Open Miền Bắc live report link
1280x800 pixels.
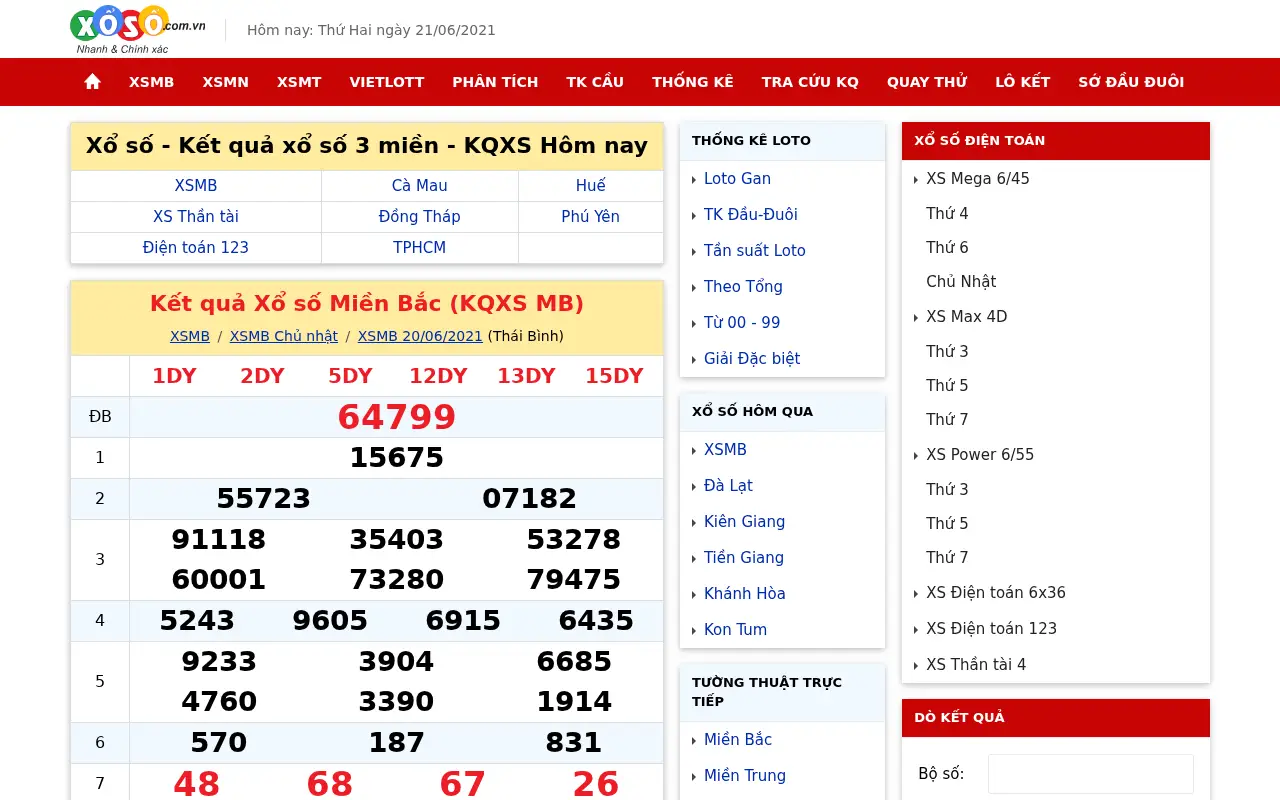click(738, 739)
